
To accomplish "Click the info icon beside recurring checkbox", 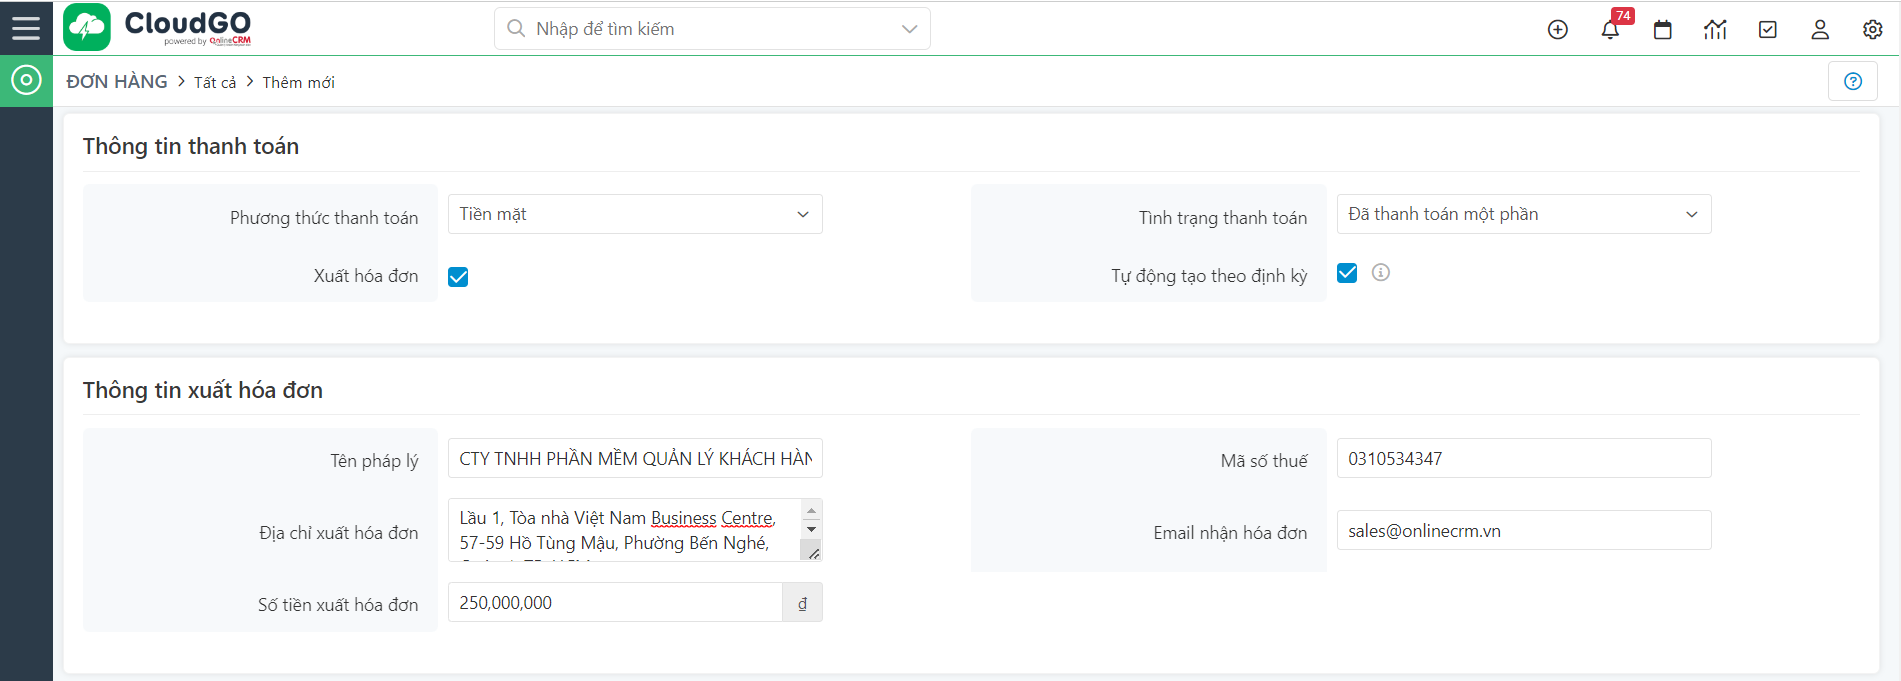I will pyautogui.click(x=1380, y=273).
